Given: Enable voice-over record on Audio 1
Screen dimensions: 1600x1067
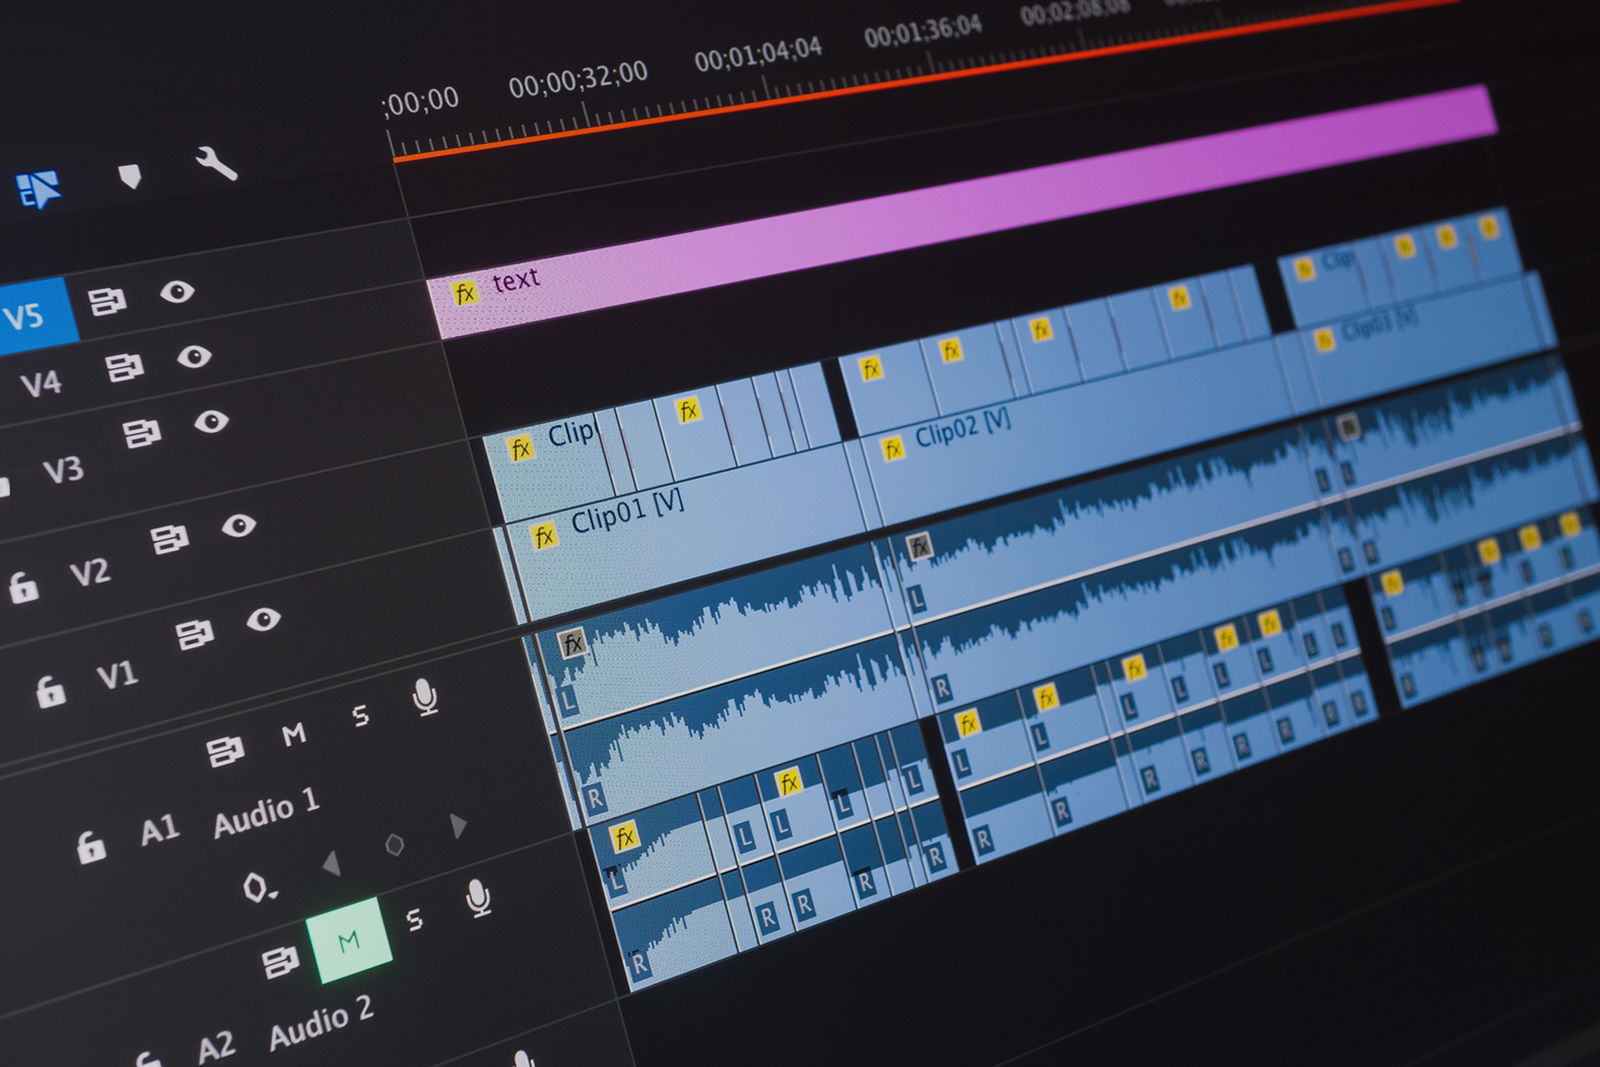Looking at the screenshot, I should (x=425, y=697).
